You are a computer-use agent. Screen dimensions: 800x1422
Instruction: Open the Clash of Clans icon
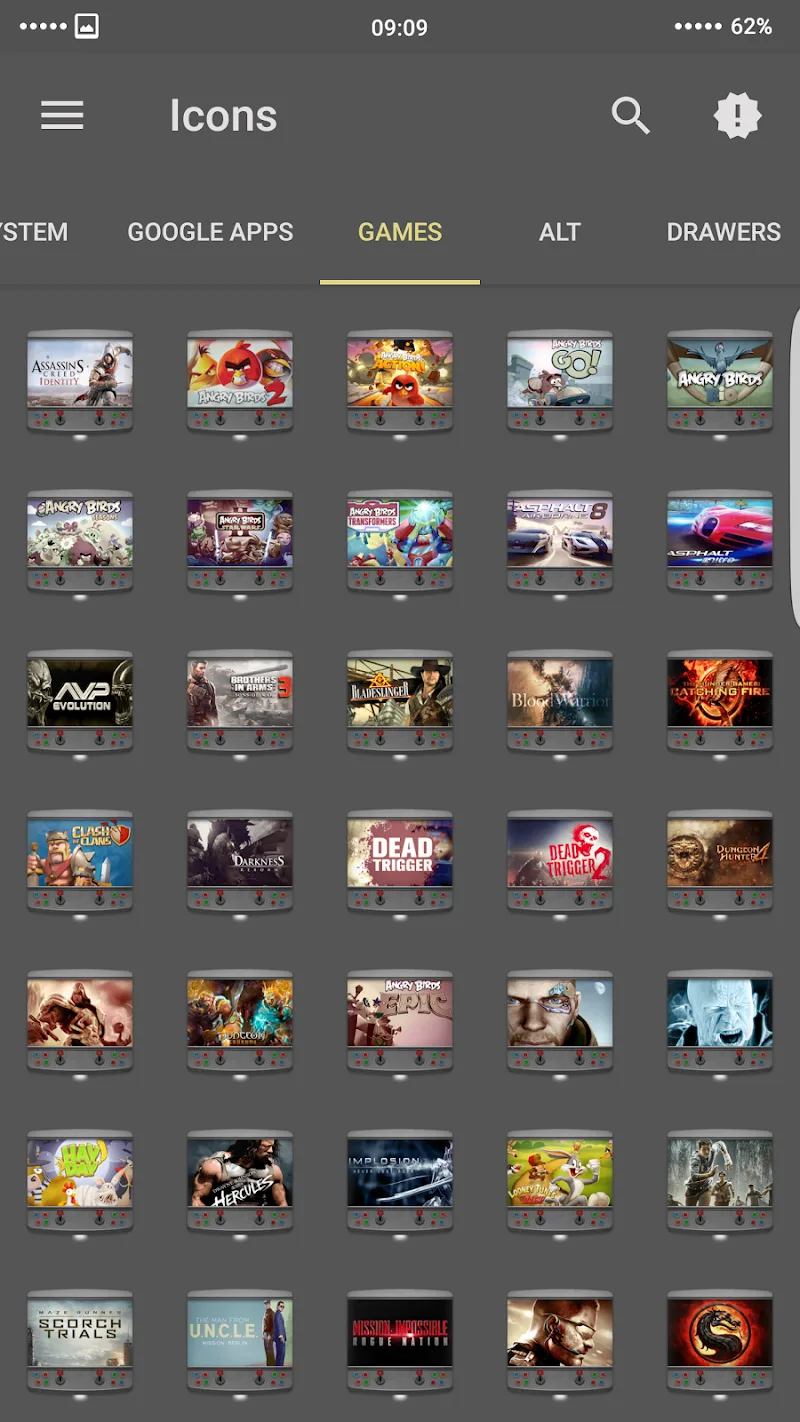80,862
